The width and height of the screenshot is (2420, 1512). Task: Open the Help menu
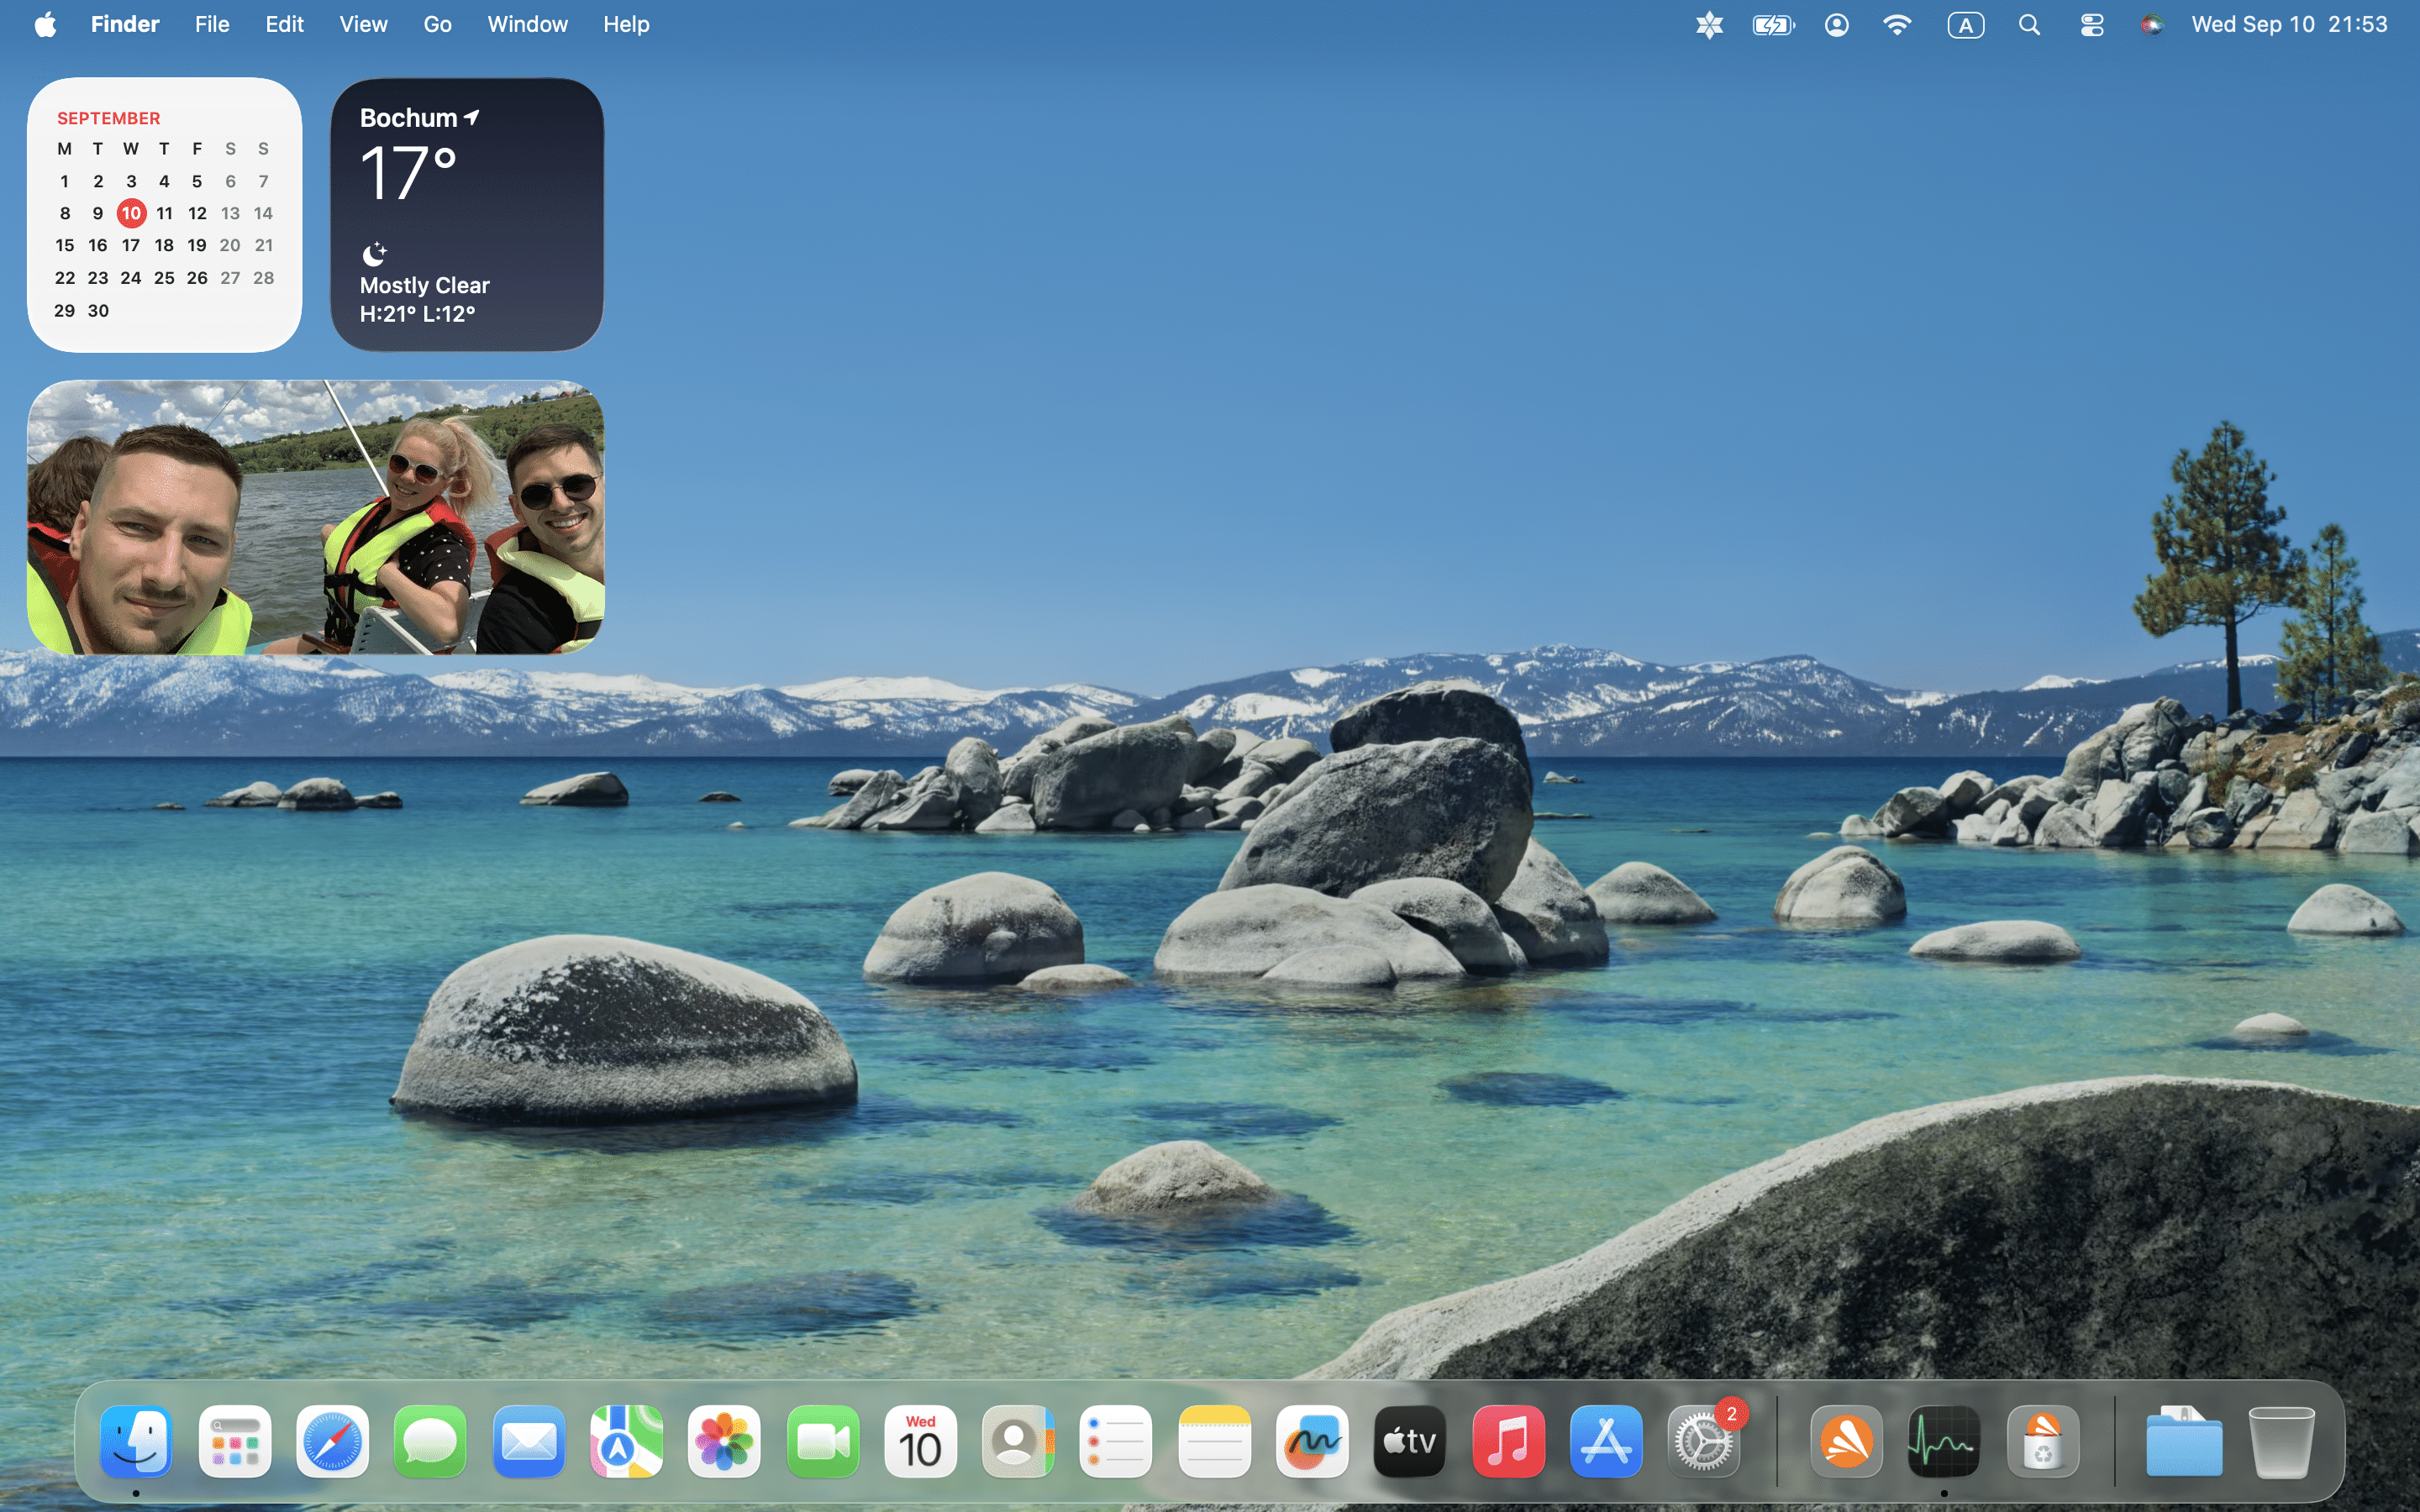tap(626, 24)
